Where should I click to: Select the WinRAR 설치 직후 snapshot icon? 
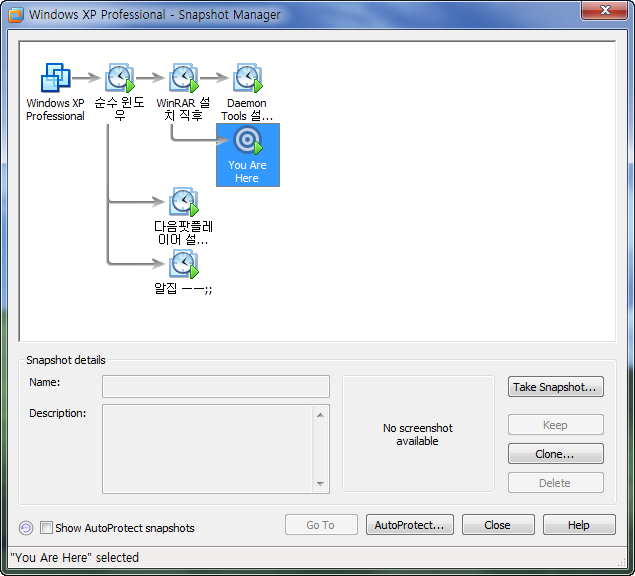[183, 77]
